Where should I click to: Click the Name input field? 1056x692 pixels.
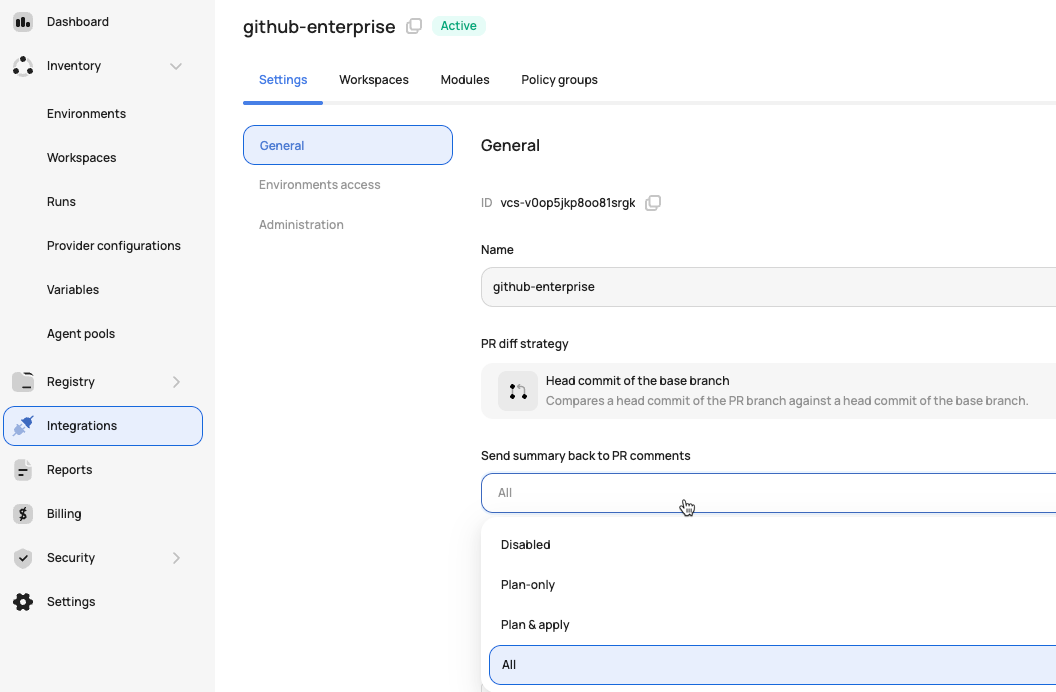768,287
